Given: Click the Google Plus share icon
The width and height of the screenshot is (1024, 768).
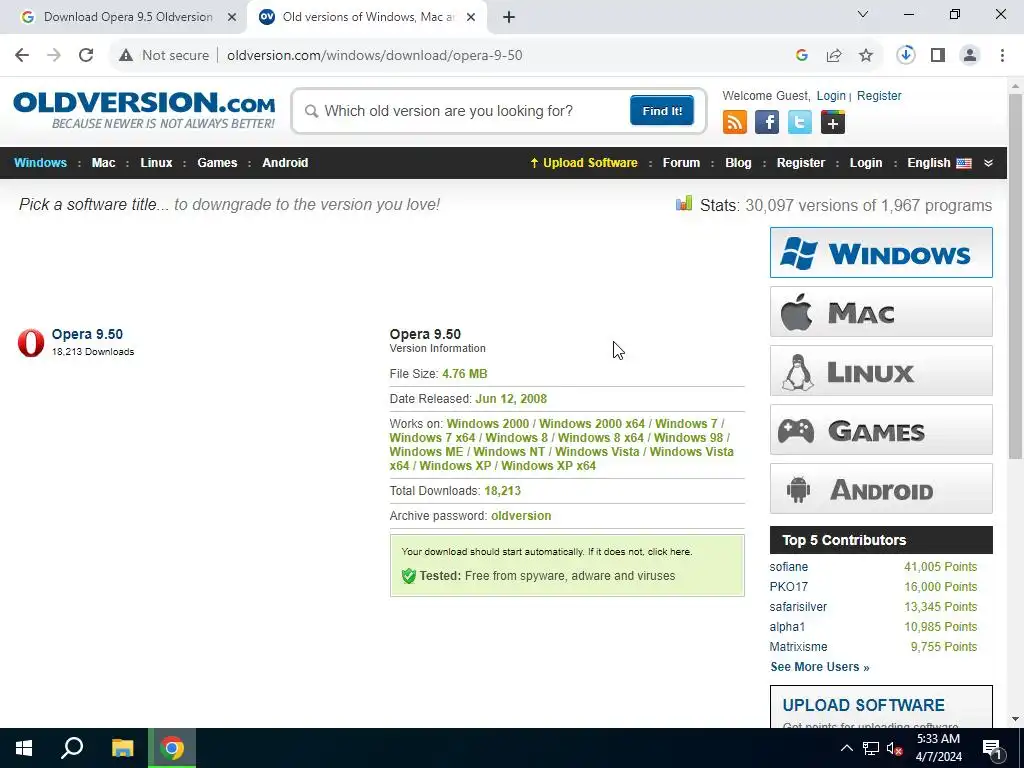Looking at the screenshot, I should (833, 122).
